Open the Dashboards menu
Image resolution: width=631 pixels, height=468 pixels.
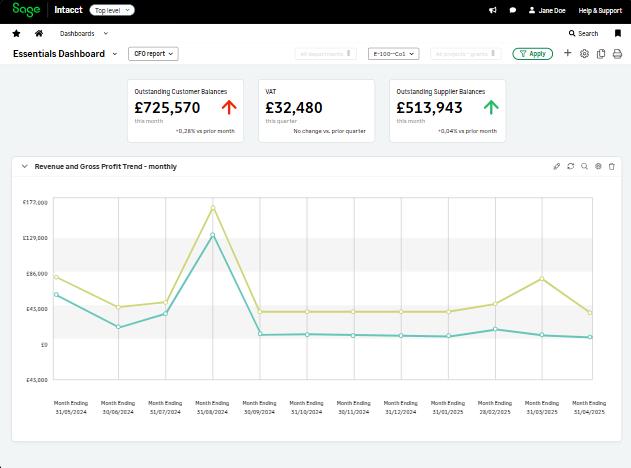click(x=77, y=33)
